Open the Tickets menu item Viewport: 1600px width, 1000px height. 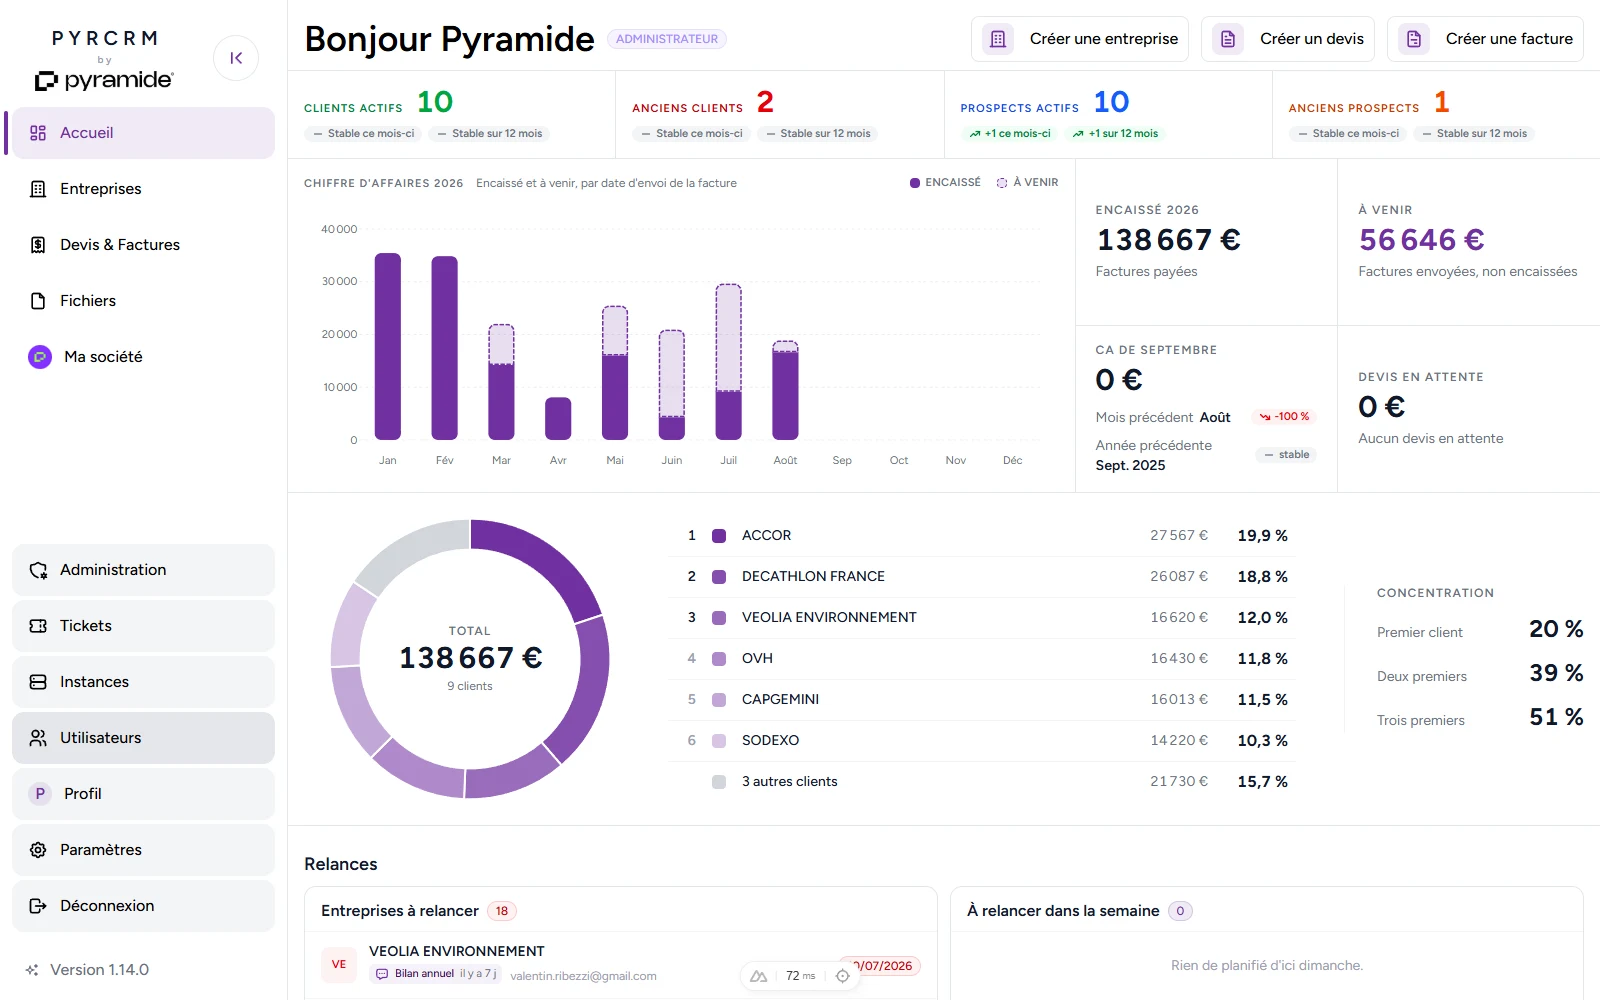143,626
